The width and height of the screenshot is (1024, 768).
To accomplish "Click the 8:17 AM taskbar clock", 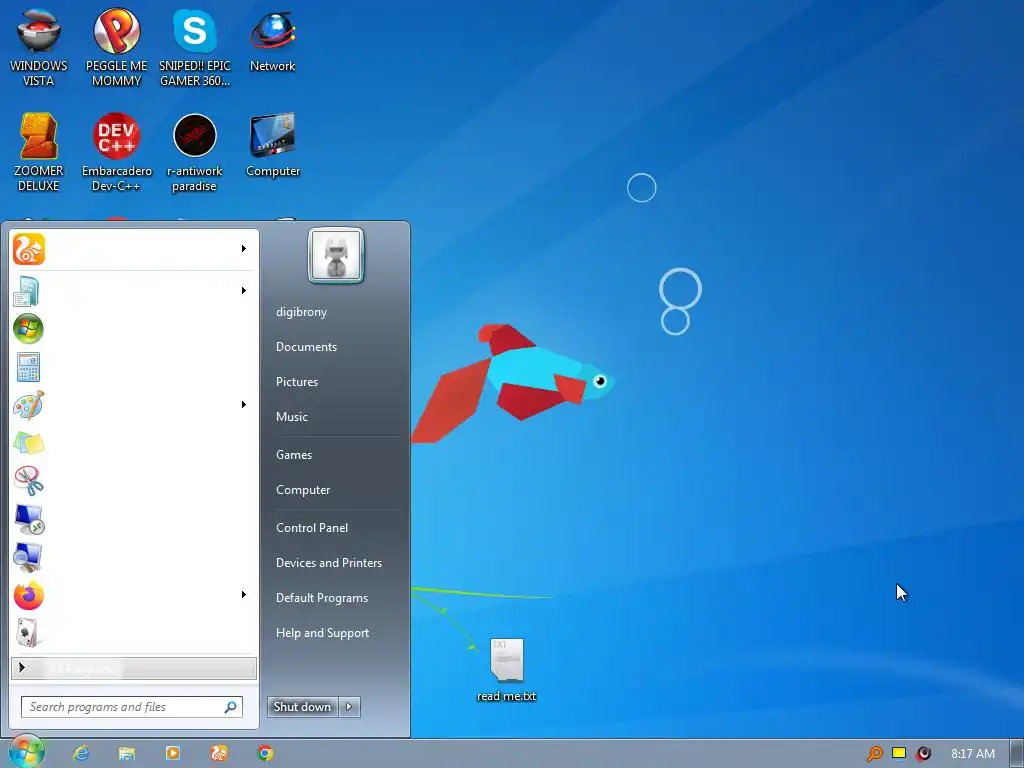I will click(x=972, y=754).
